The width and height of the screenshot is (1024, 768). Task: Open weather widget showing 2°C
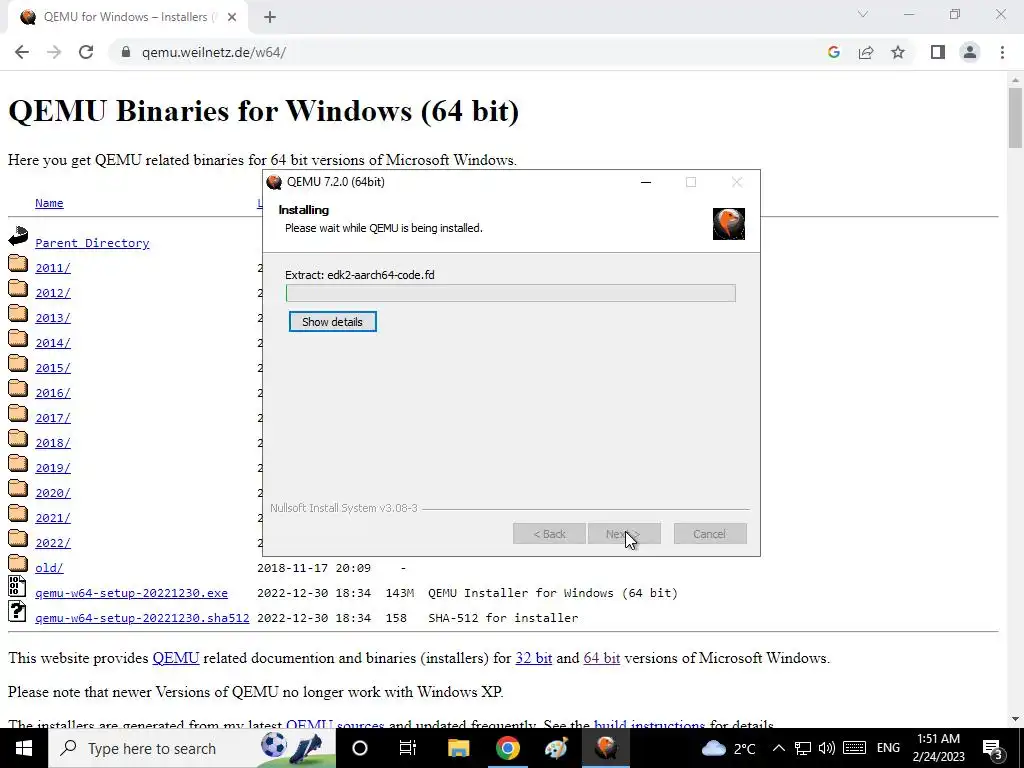pos(728,748)
